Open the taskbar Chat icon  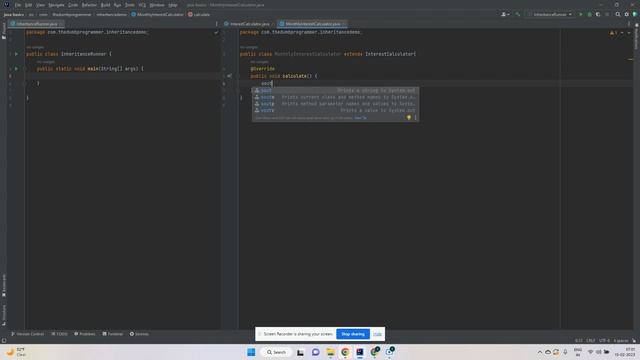coord(316,352)
